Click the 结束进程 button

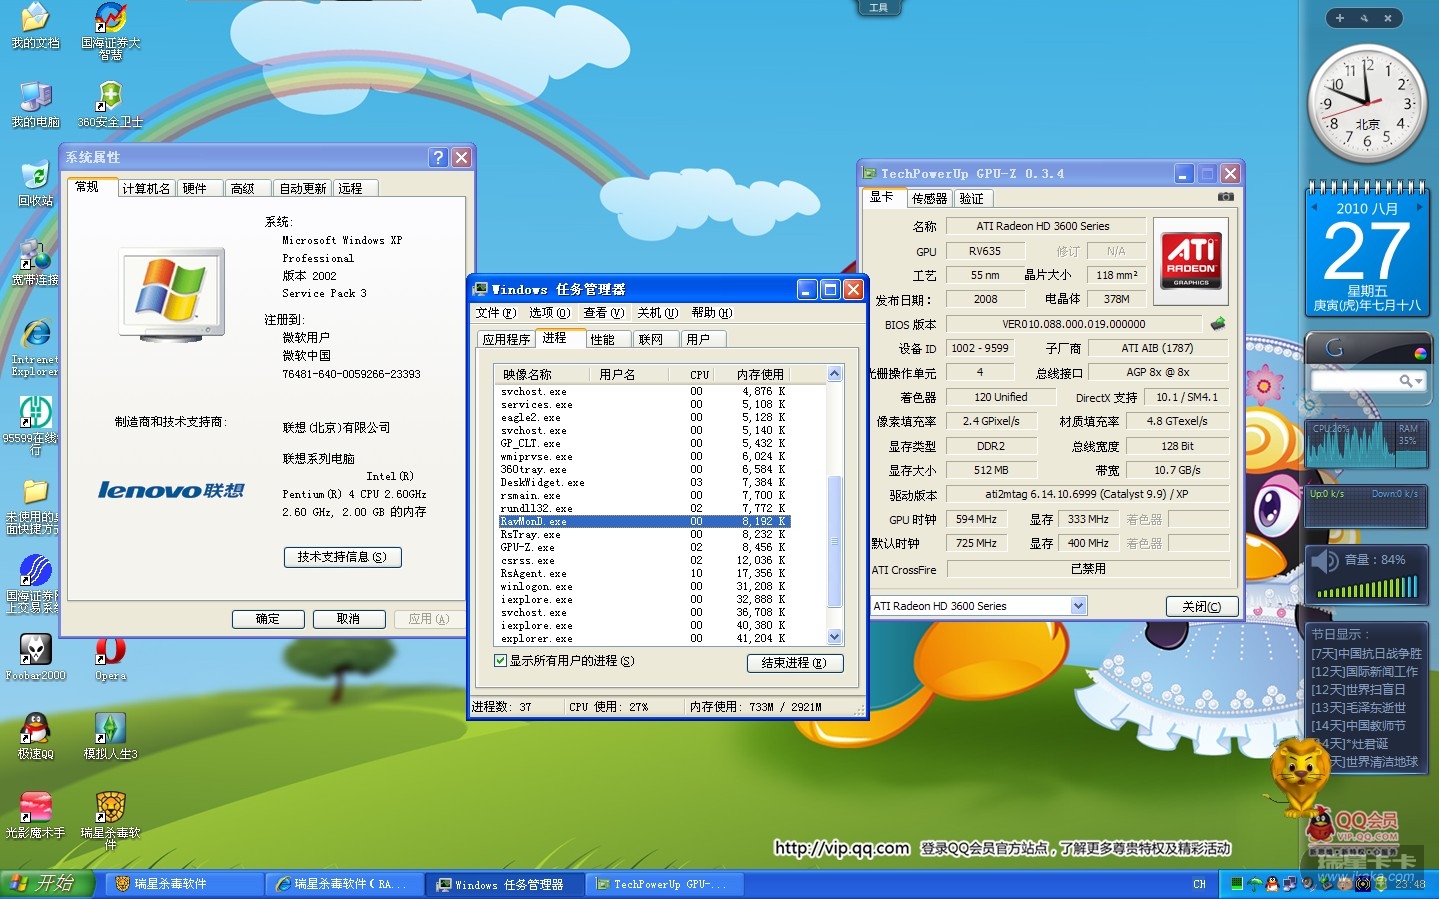794,663
